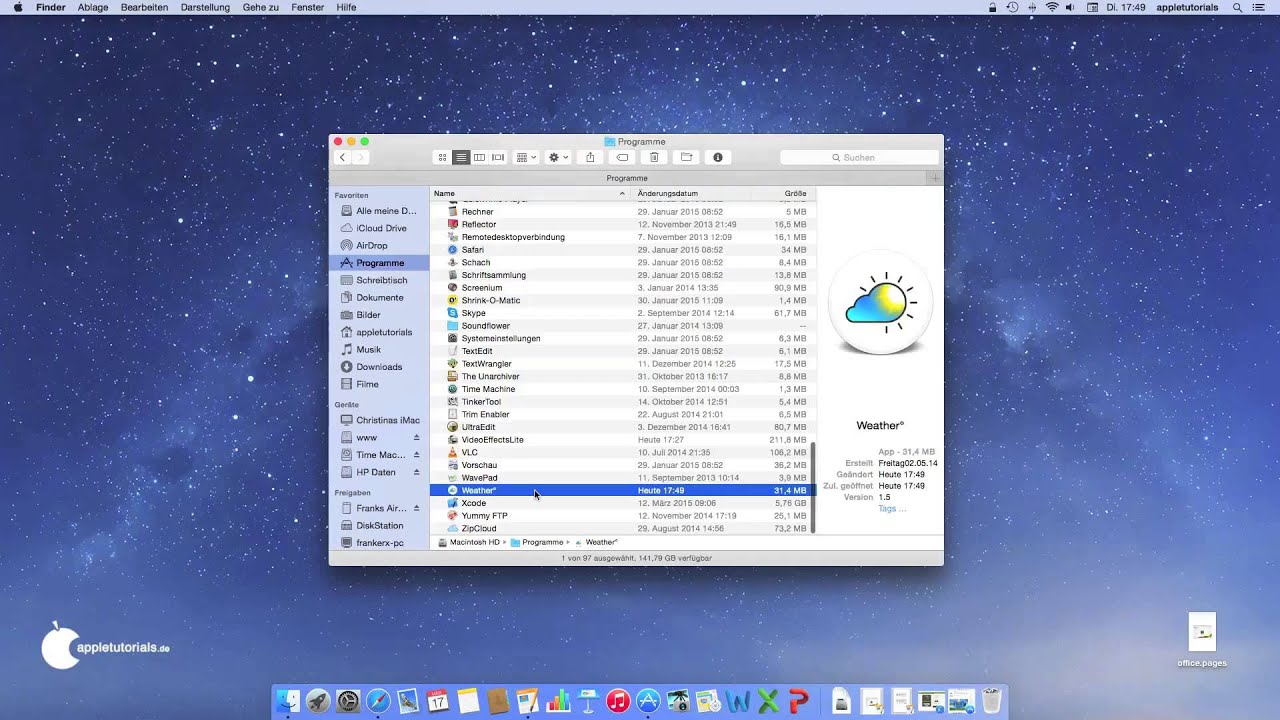This screenshot has width=1280, height=720.
Task: Click the Weather app preview icon
Action: tap(881, 302)
